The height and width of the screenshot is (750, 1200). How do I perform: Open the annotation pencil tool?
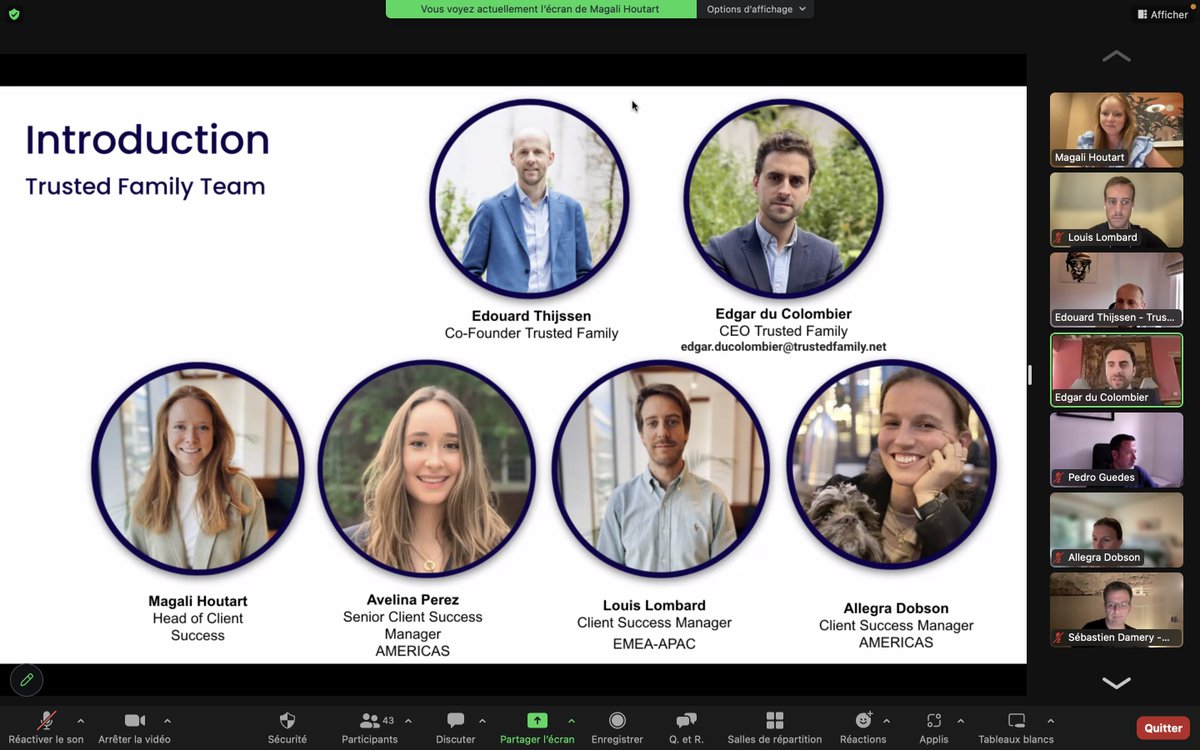[x=27, y=680]
